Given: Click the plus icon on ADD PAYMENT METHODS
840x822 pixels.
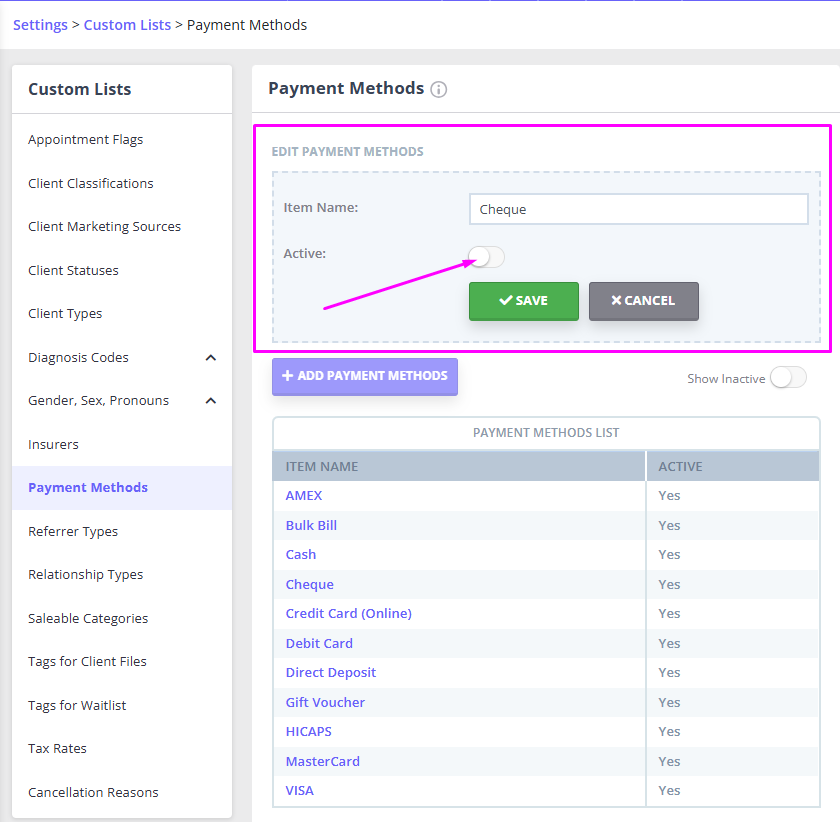Looking at the screenshot, I should click(289, 376).
